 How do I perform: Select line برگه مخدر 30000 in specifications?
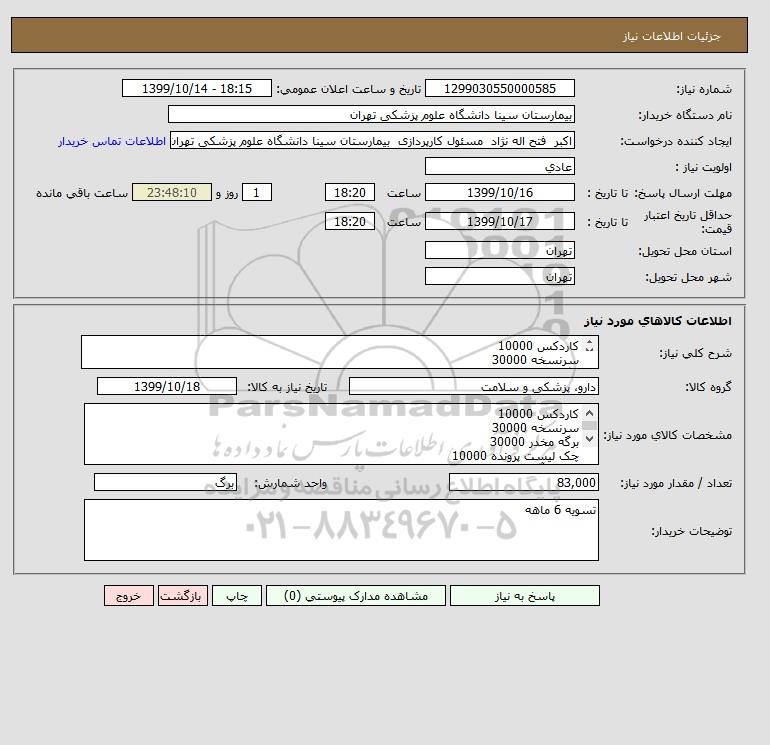[534, 442]
